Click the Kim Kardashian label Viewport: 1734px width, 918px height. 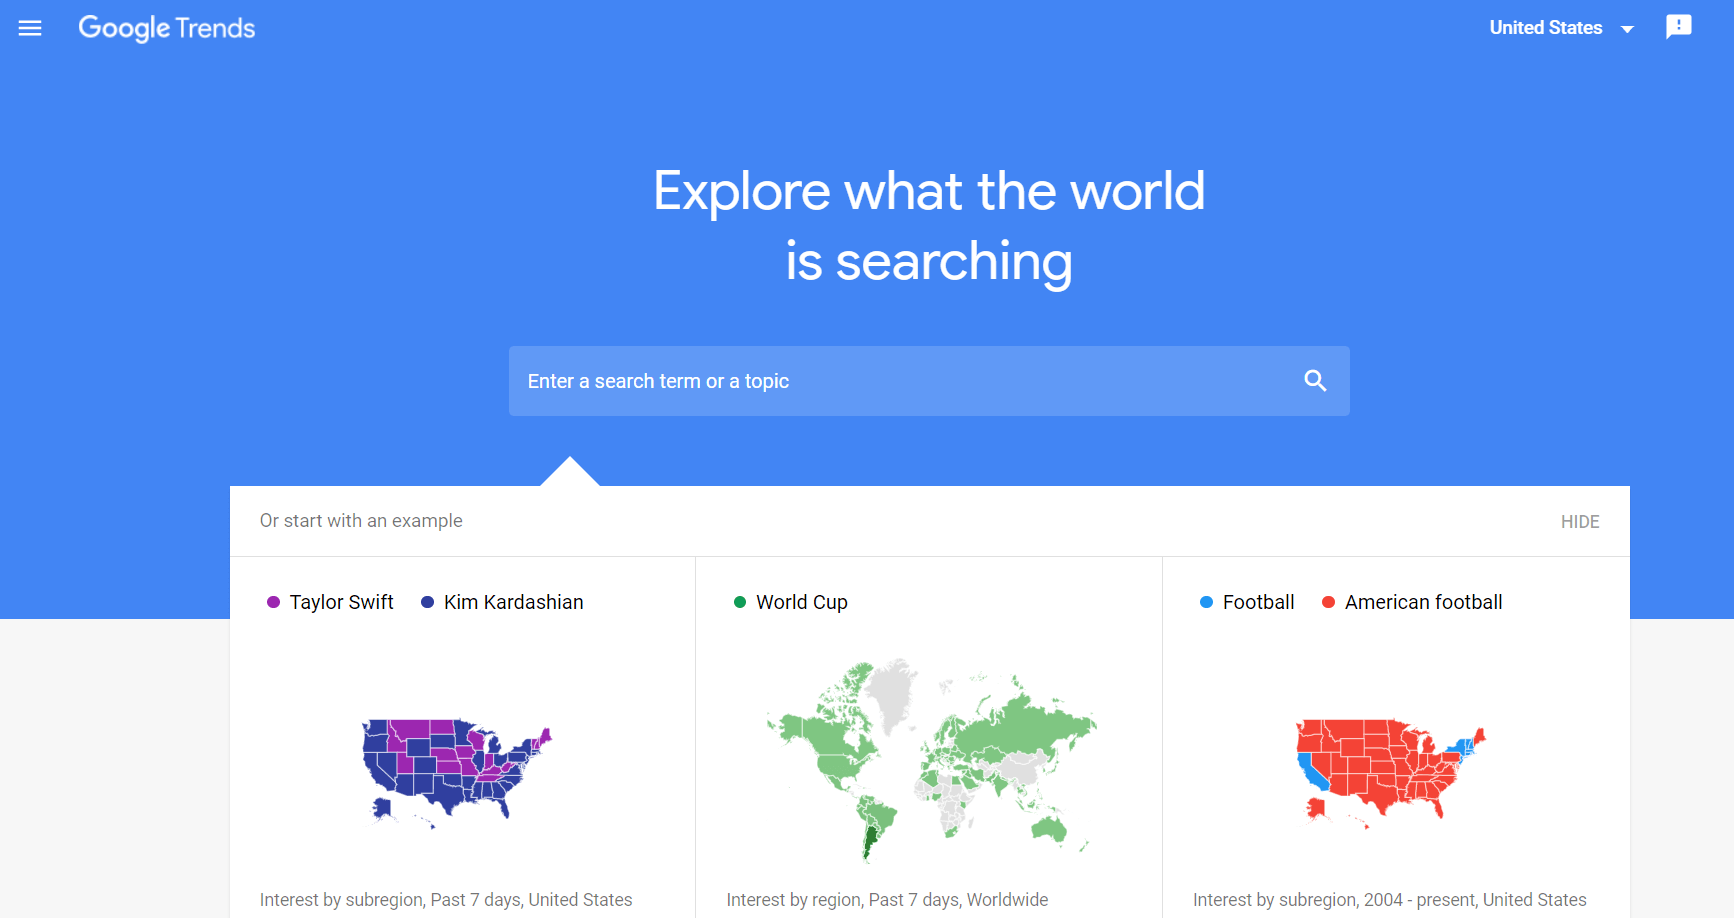[x=513, y=602]
